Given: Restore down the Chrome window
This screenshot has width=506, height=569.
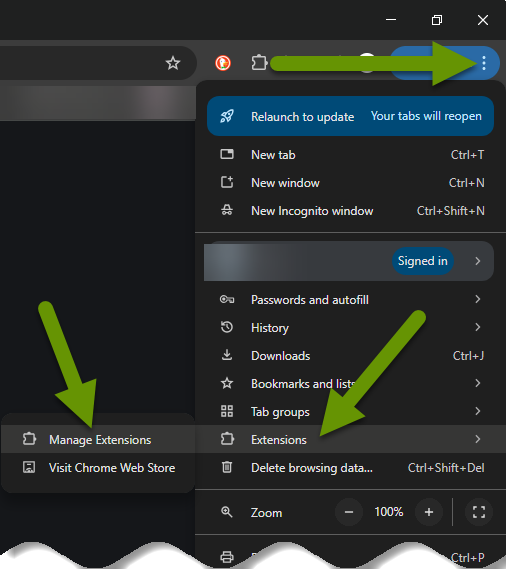Looking at the screenshot, I should click(437, 20).
